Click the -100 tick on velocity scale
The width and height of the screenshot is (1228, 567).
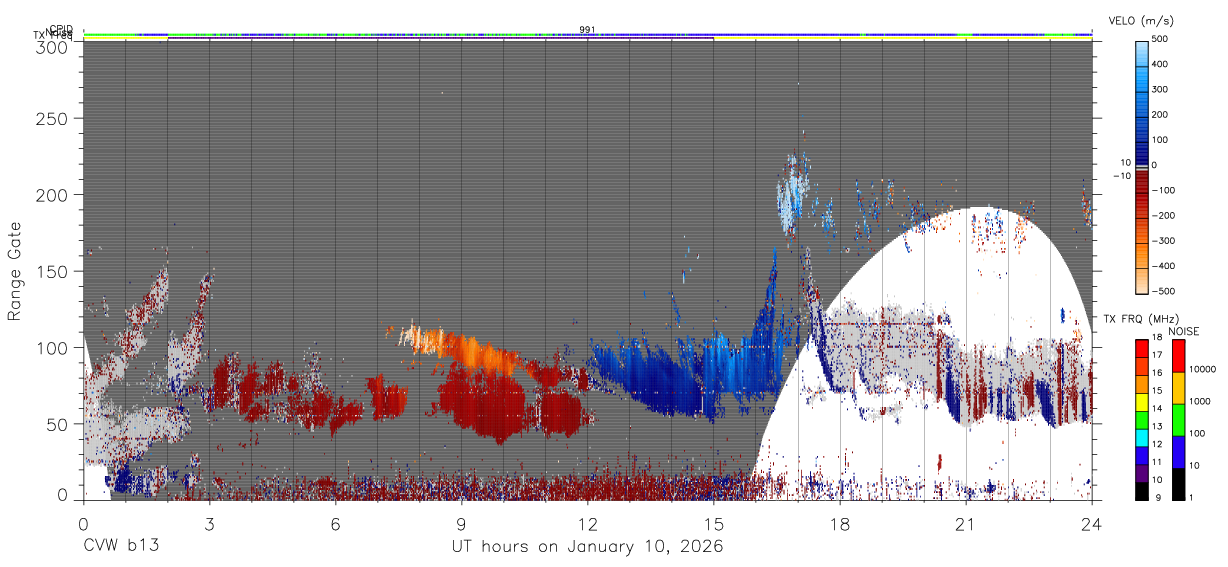(x=1164, y=190)
